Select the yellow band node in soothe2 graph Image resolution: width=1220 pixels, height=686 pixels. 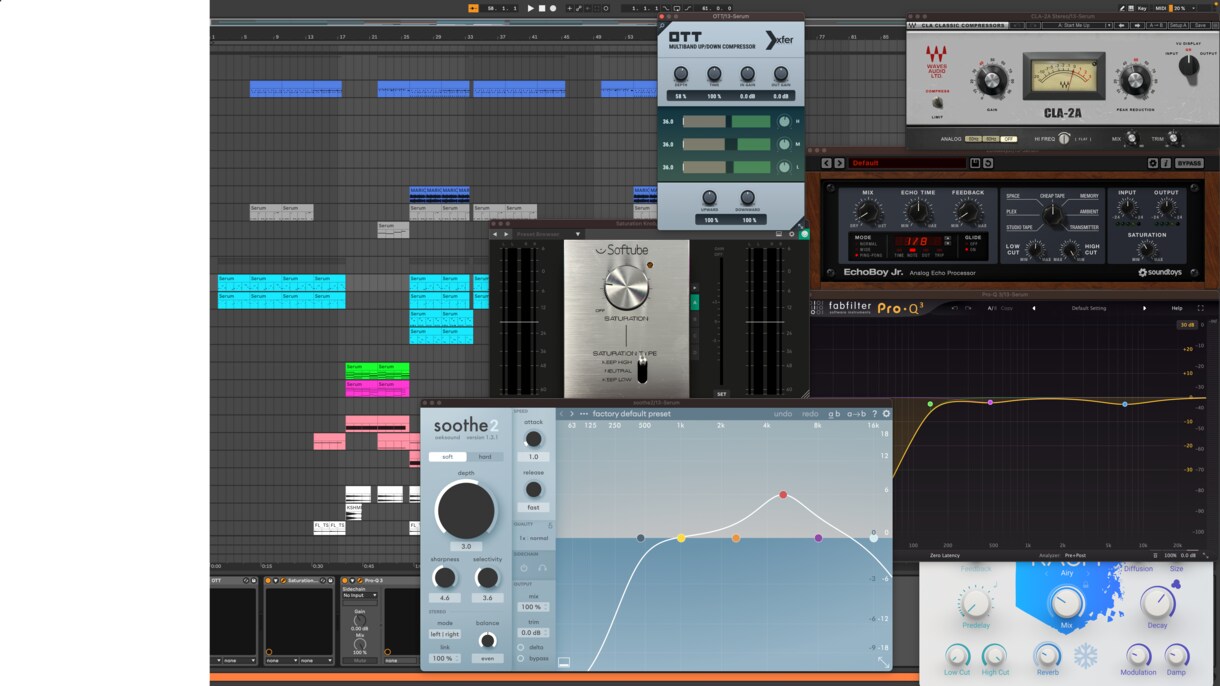click(x=681, y=538)
